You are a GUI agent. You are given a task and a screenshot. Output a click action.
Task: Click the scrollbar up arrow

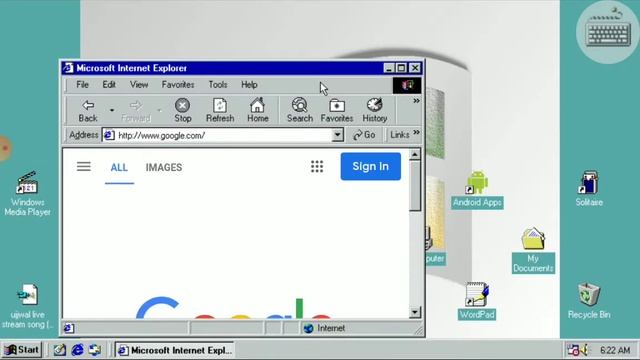415,154
